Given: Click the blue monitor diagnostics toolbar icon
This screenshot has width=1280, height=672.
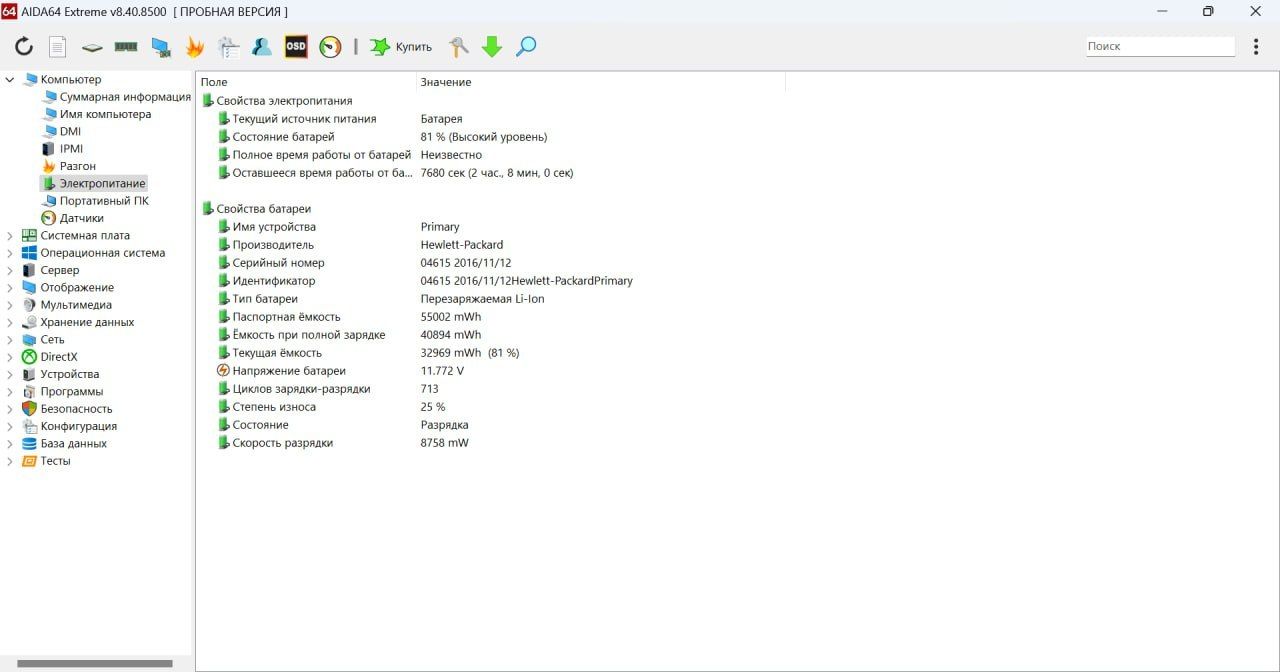Looking at the screenshot, I should tap(160, 46).
